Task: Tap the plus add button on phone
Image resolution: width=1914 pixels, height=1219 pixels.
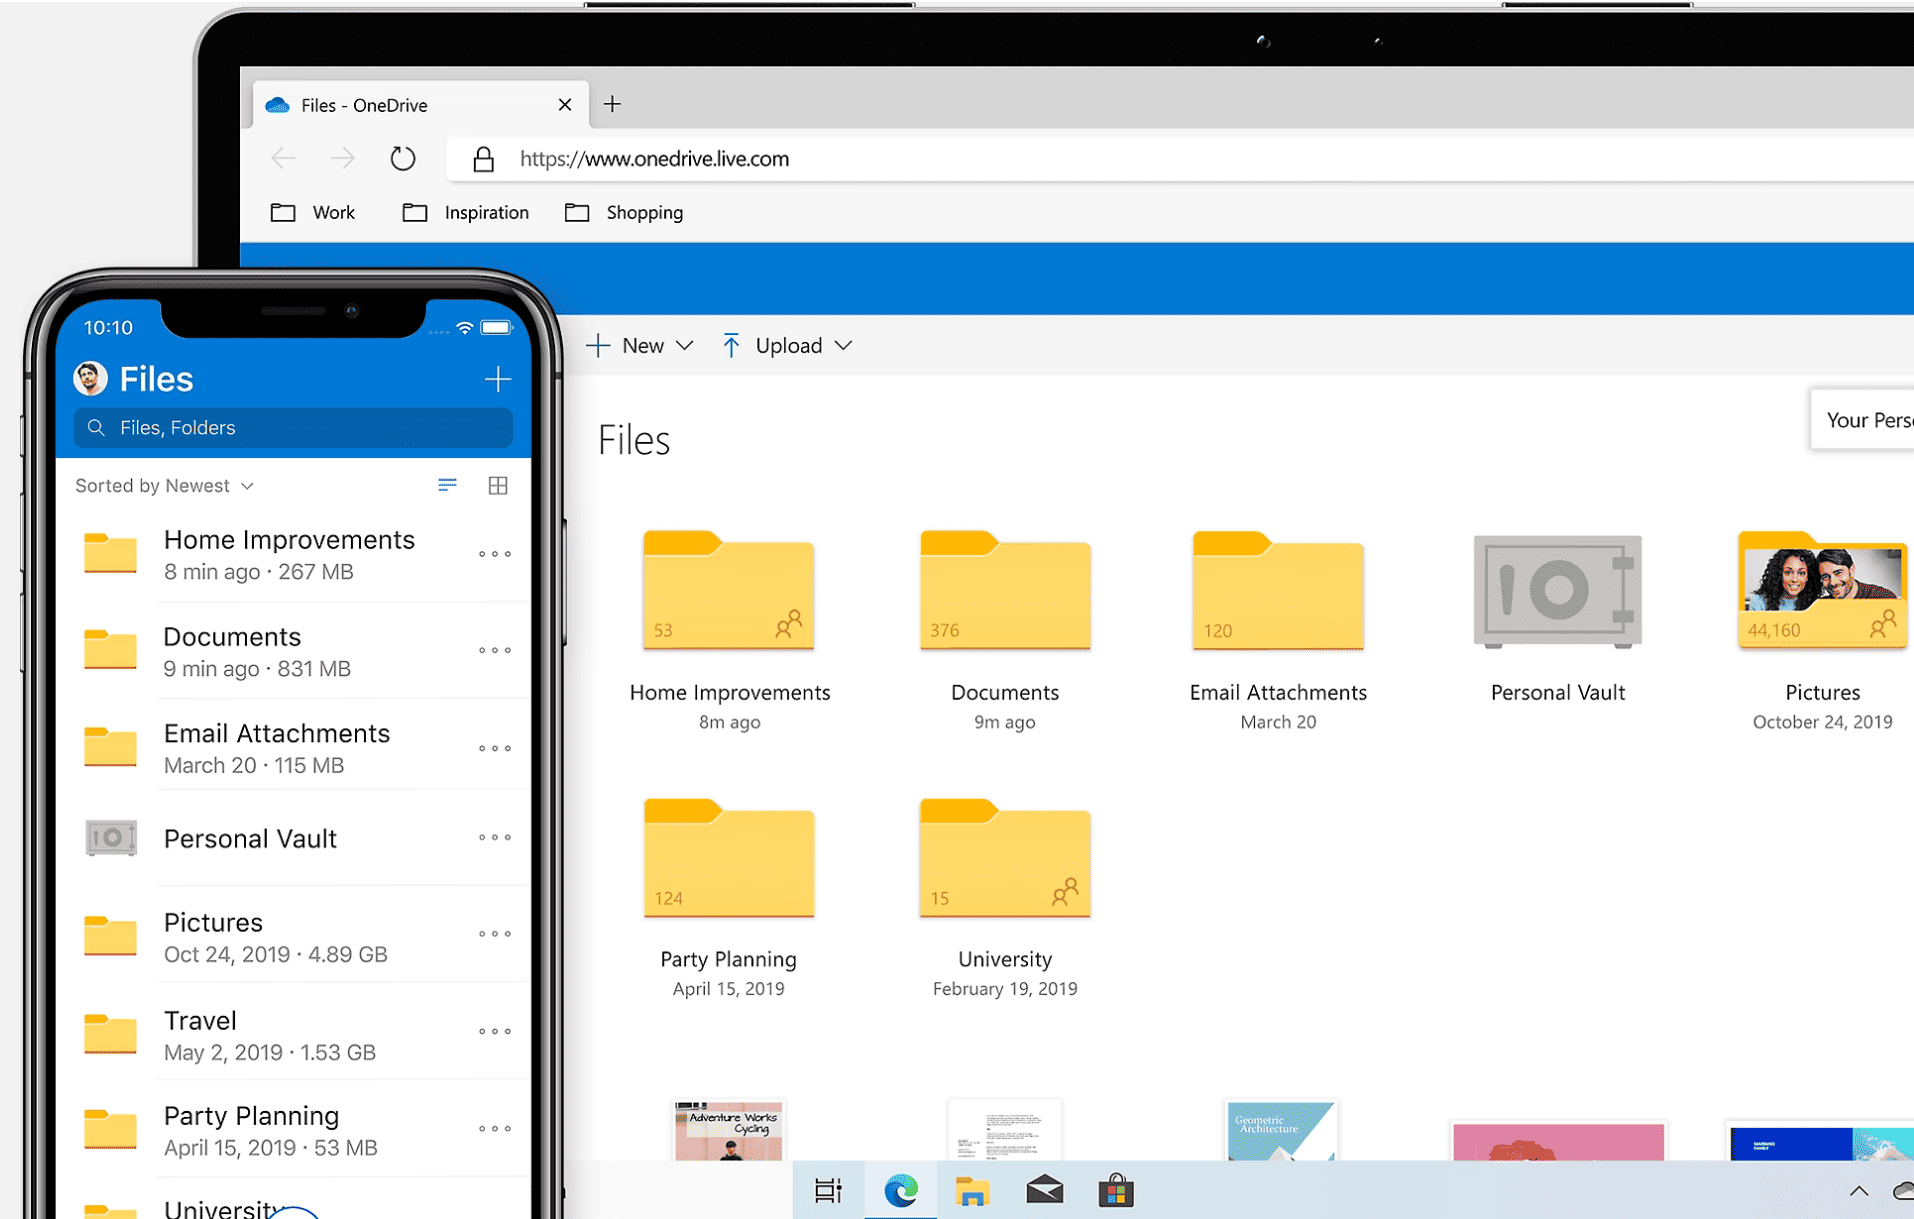Action: pyautogui.click(x=497, y=379)
